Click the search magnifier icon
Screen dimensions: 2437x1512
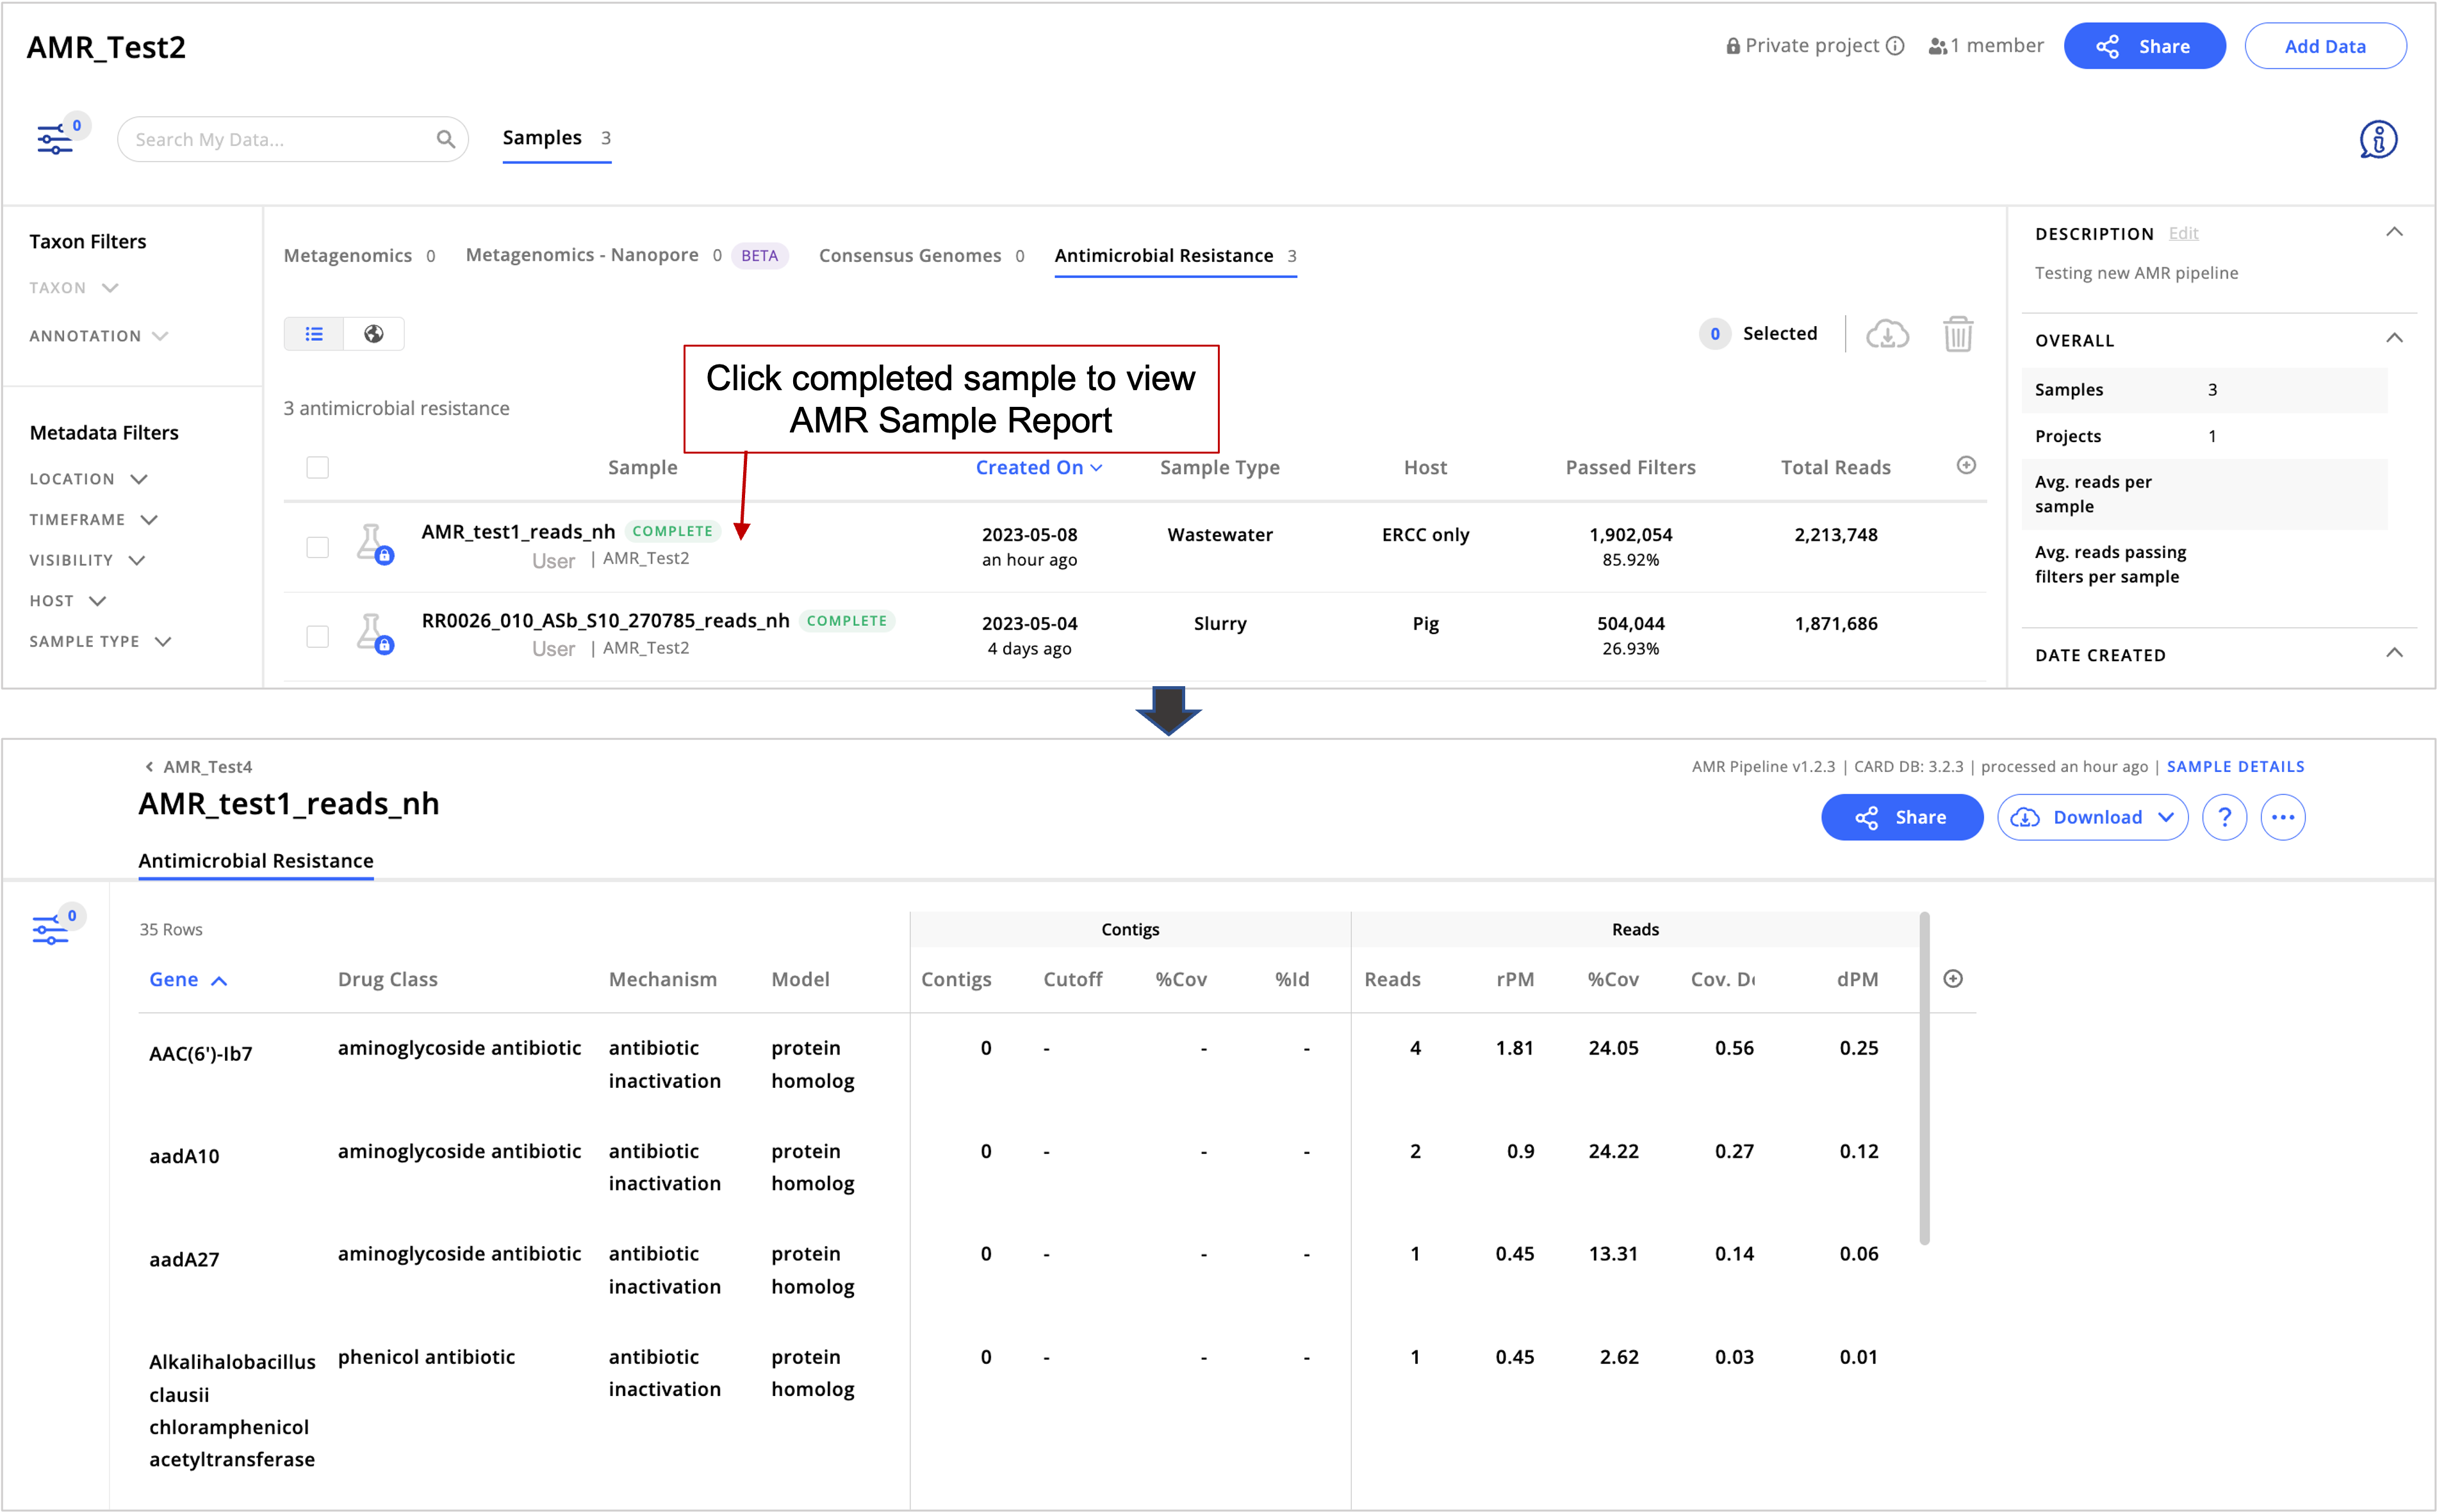click(x=446, y=139)
